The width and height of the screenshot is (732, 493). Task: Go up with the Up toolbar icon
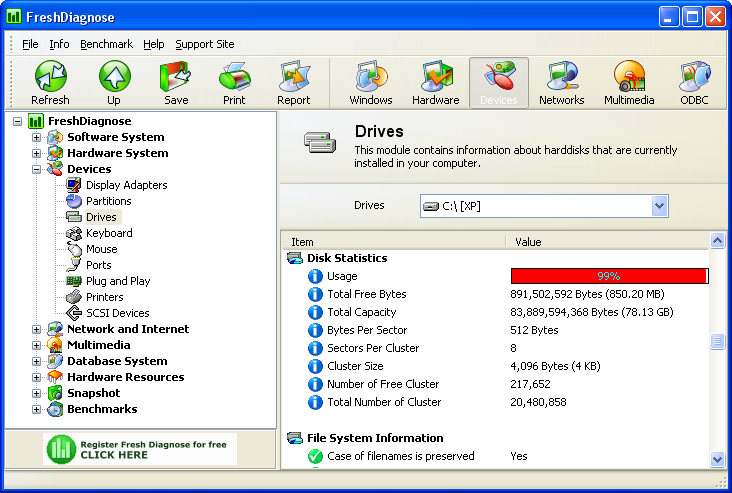click(114, 76)
